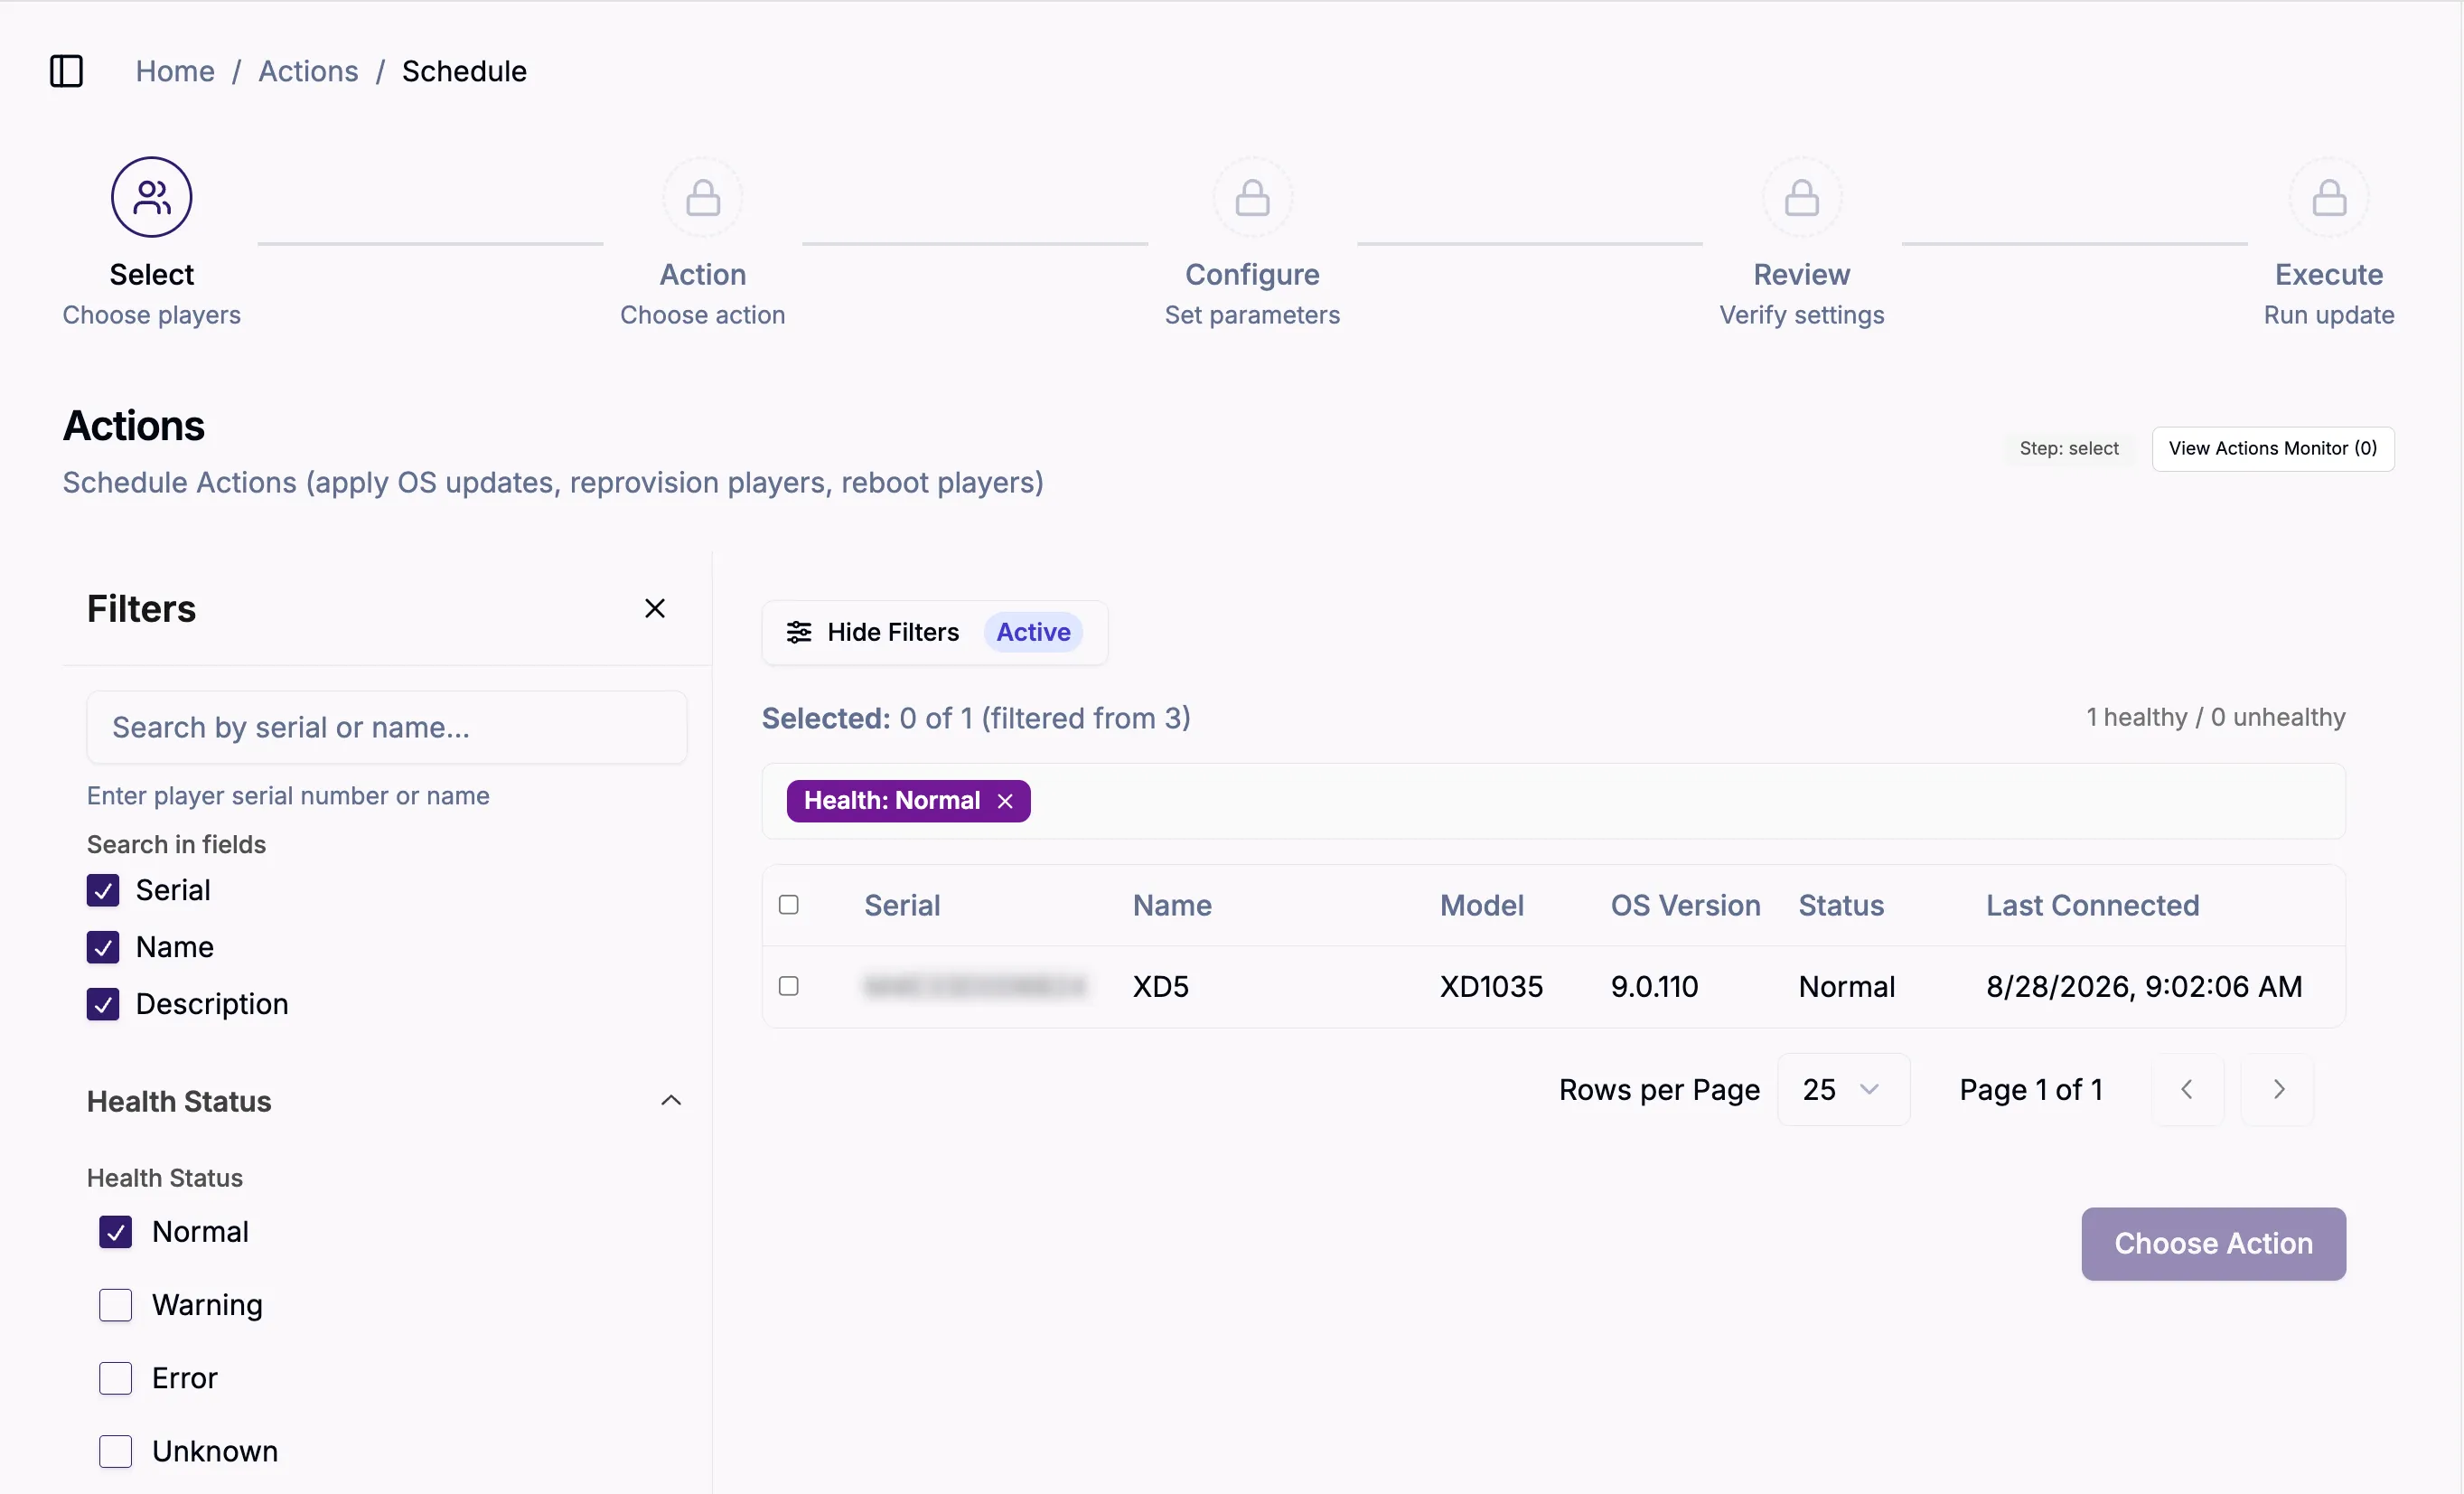
Task: Click the 9.0.110 OS version cell
Action: point(1654,987)
